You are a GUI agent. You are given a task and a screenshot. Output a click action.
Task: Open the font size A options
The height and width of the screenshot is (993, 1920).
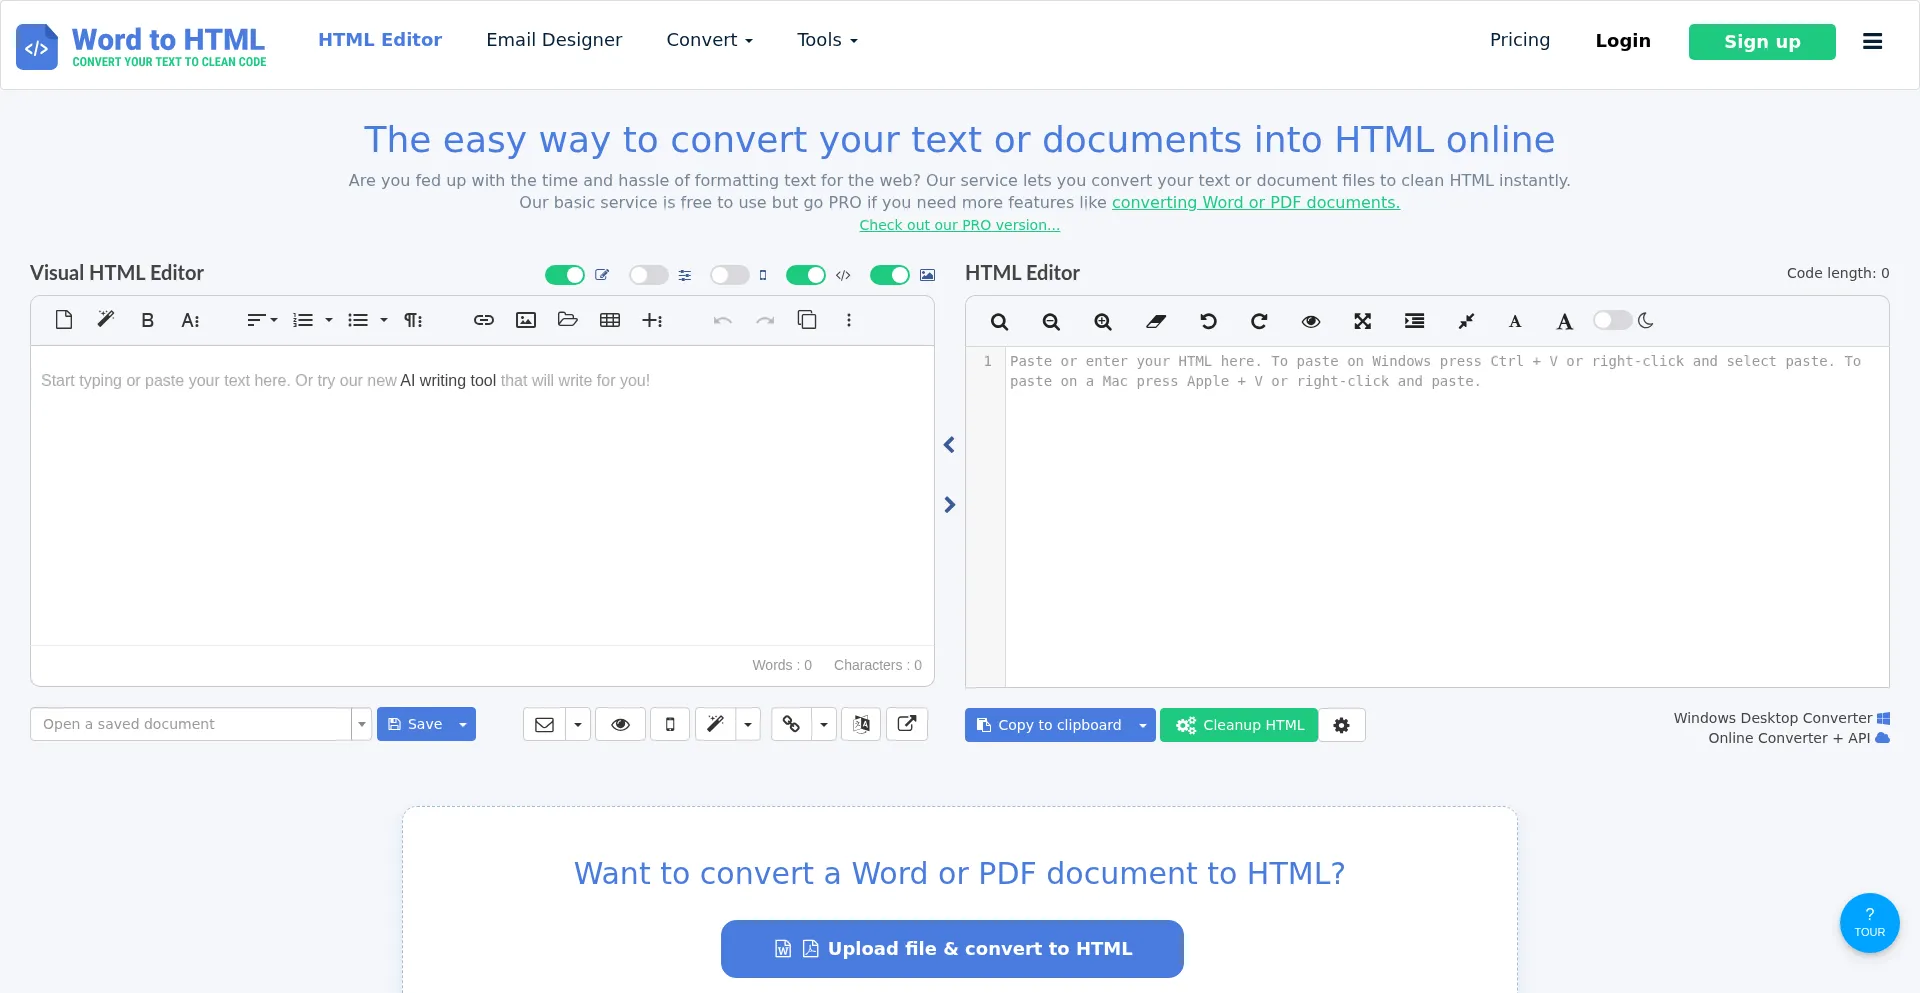(190, 320)
